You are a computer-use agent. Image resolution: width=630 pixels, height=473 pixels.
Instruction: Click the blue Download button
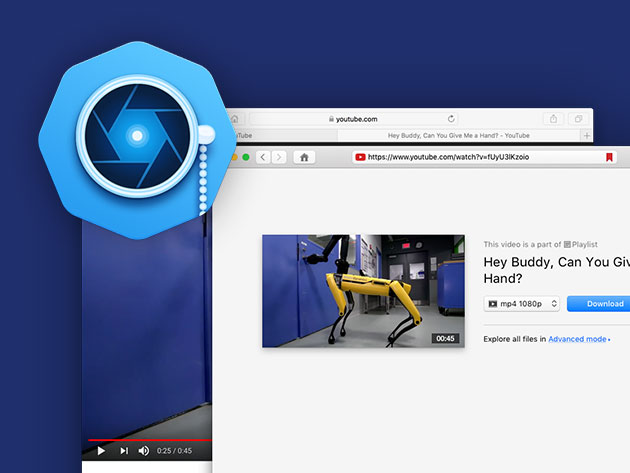tap(599, 304)
